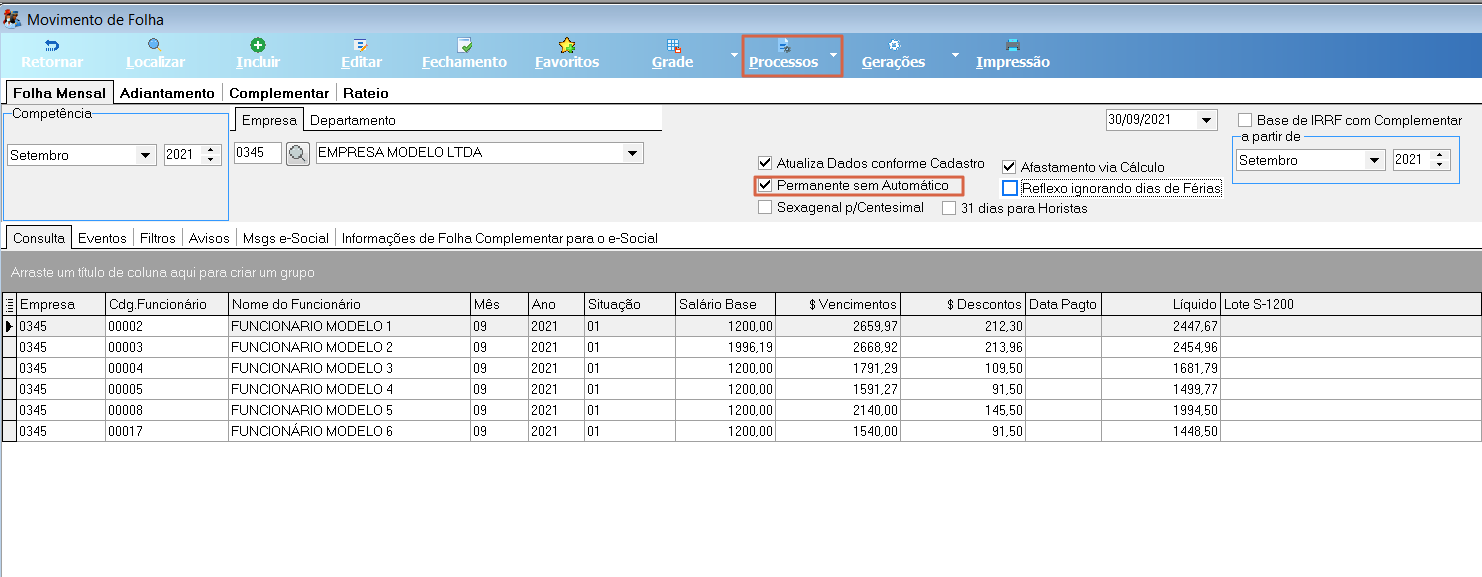Sort by $ Descontos column header

pyautogui.click(x=963, y=304)
